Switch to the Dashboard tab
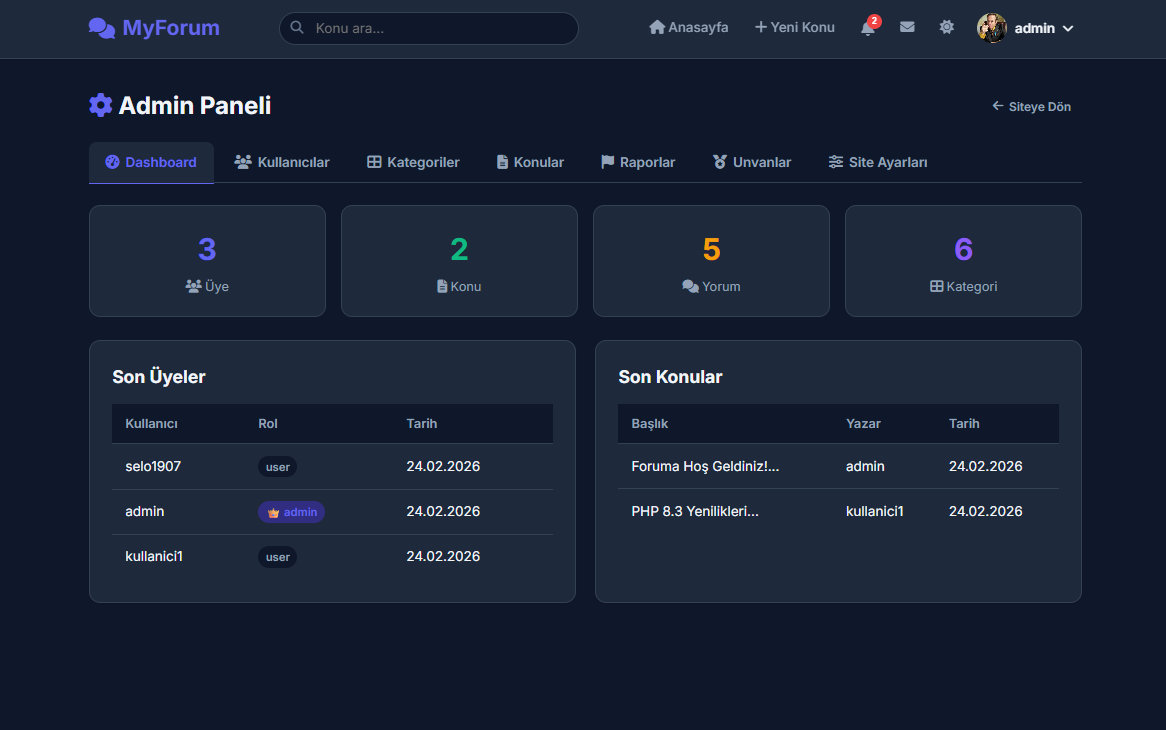The height and width of the screenshot is (730, 1166). 152,162
